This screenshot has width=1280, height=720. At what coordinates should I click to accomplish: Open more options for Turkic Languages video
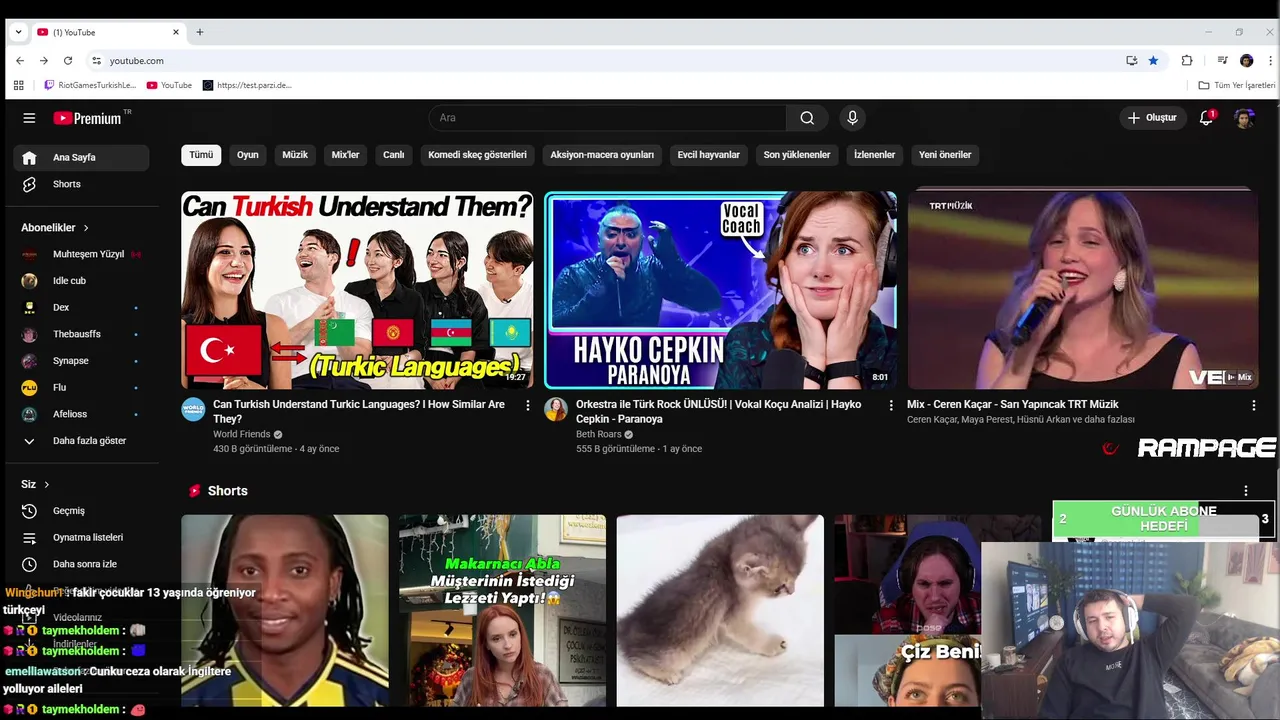coord(528,405)
